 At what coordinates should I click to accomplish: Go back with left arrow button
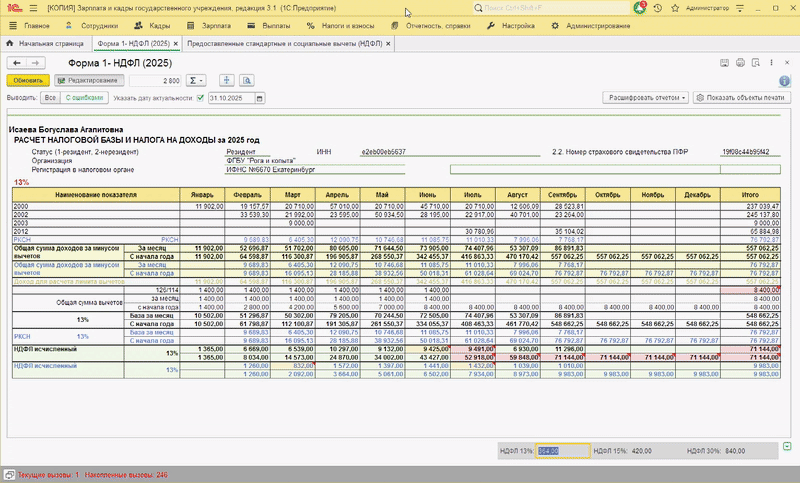click(x=17, y=63)
